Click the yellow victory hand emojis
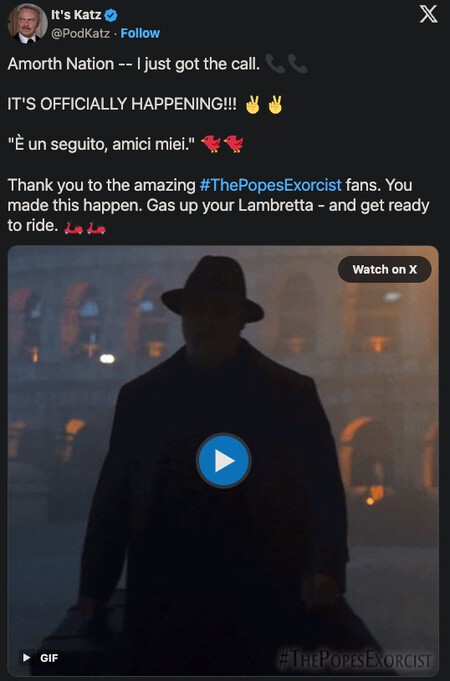This screenshot has height=681, width=450. pyautogui.click(x=264, y=104)
